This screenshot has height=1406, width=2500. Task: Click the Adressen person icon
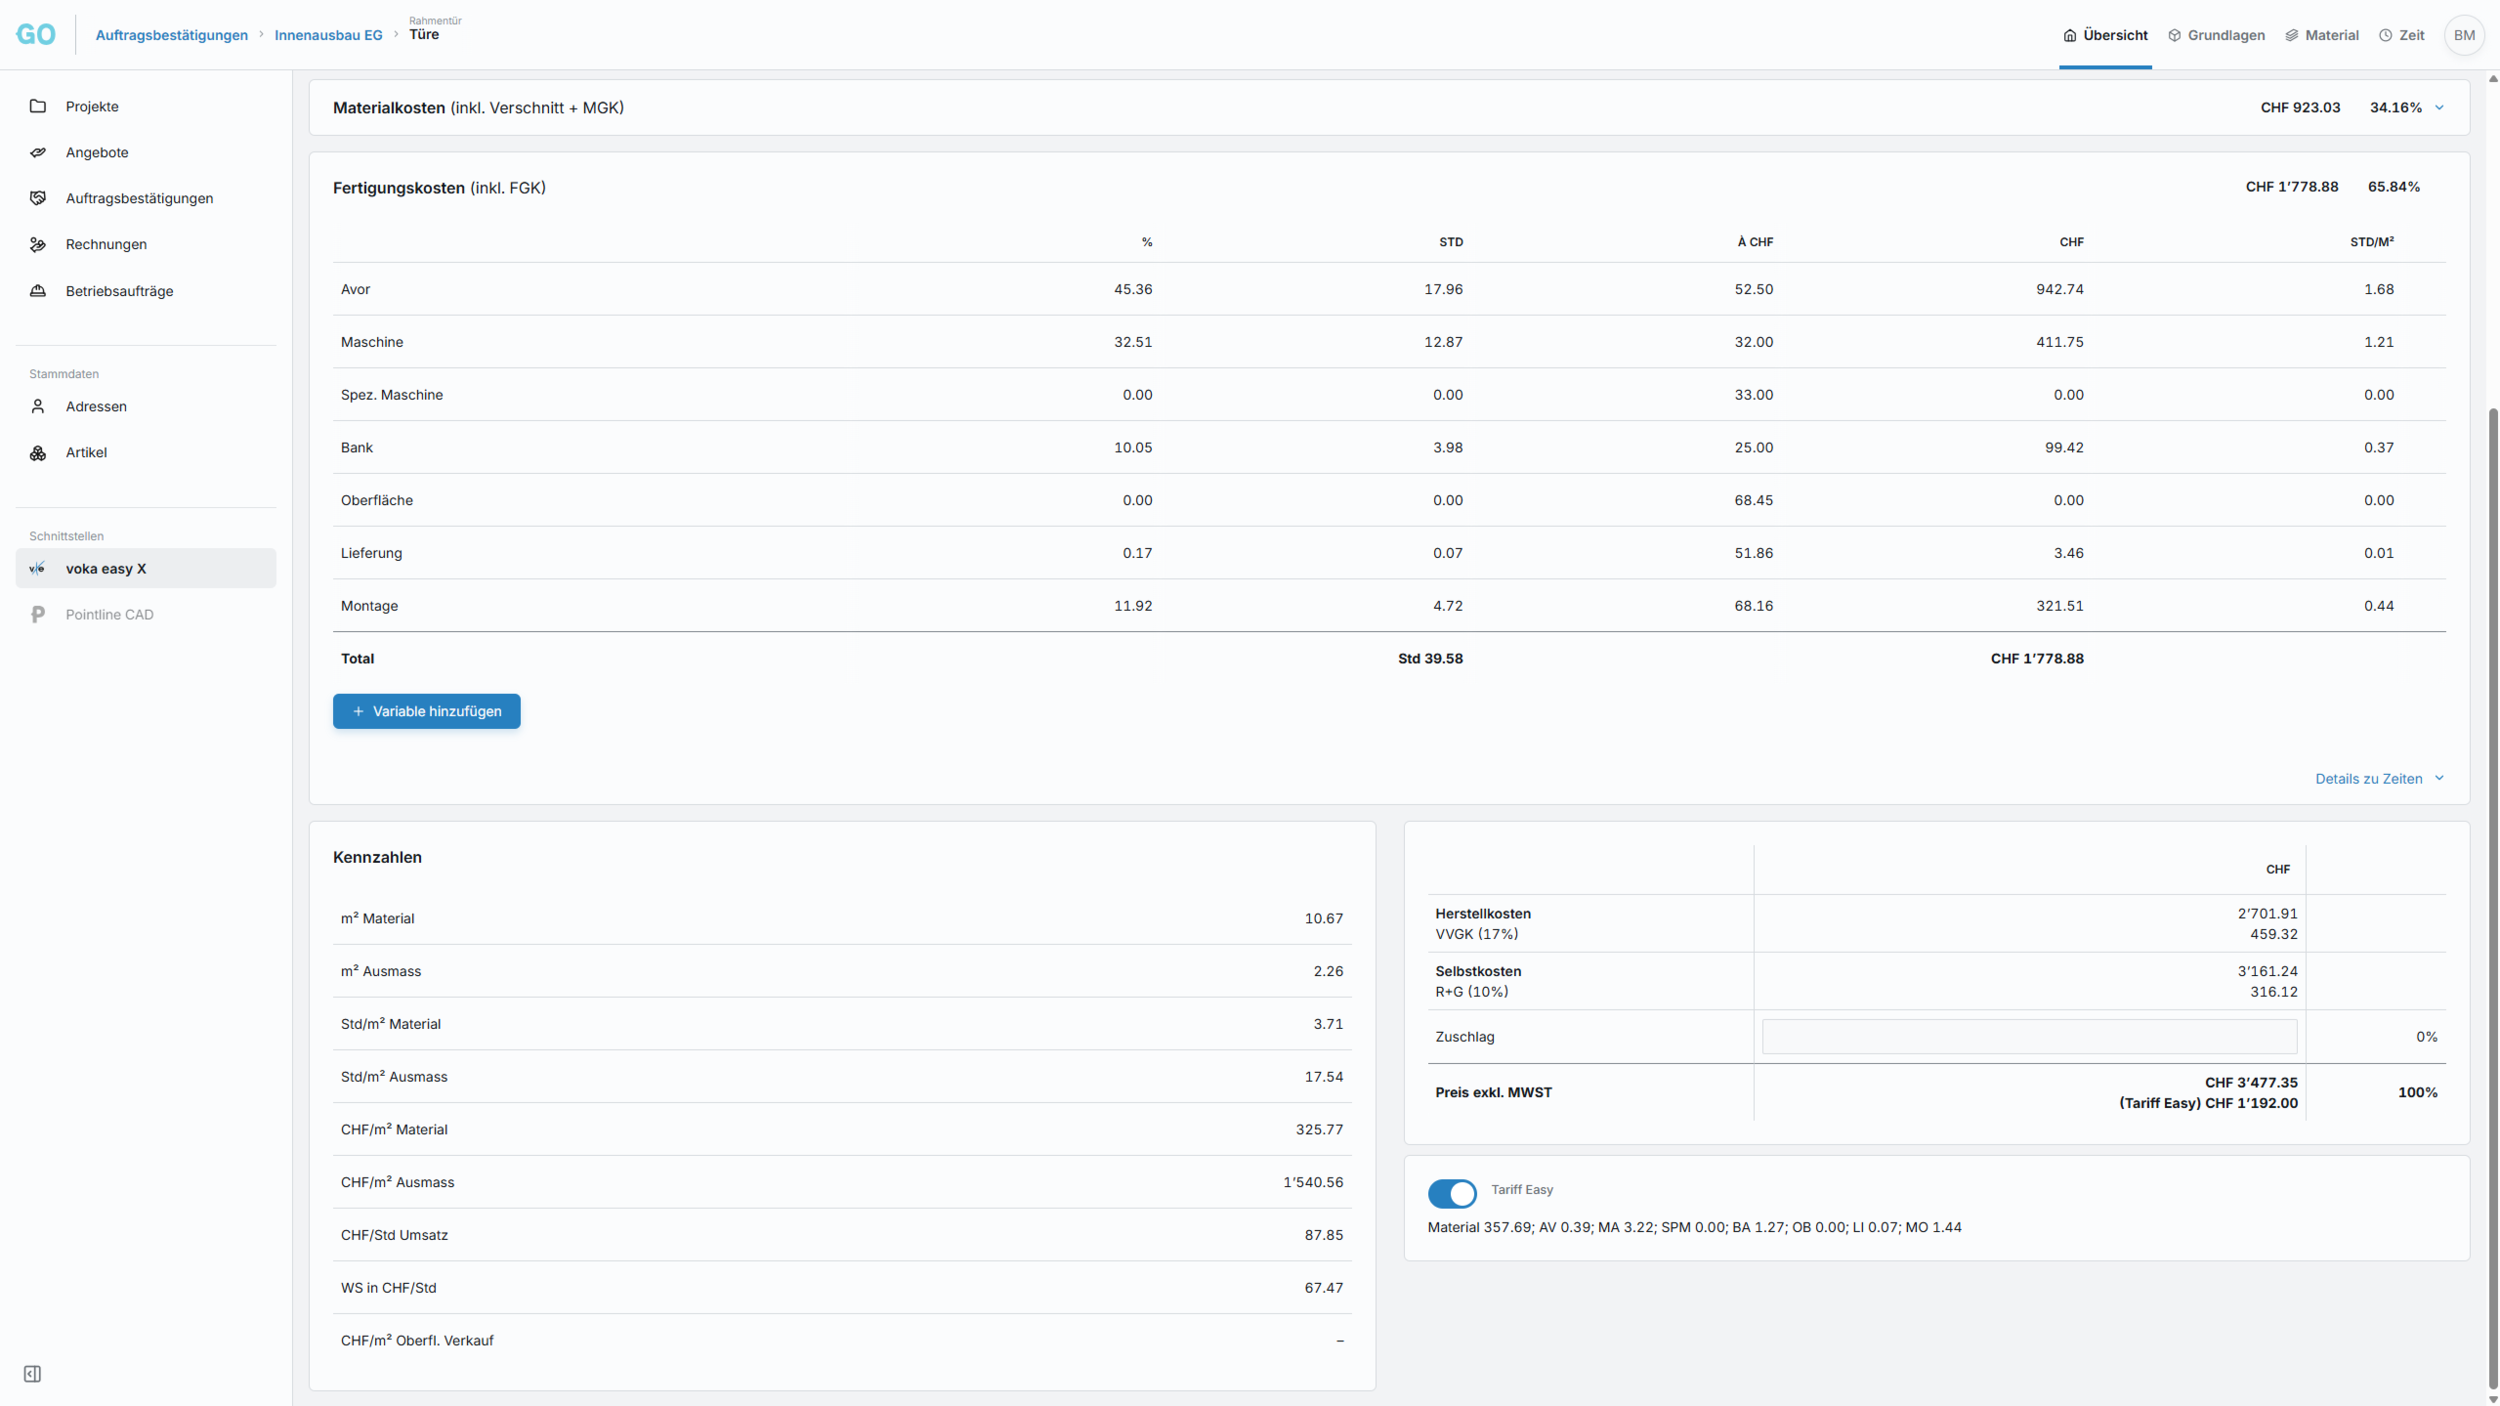coord(38,406)
